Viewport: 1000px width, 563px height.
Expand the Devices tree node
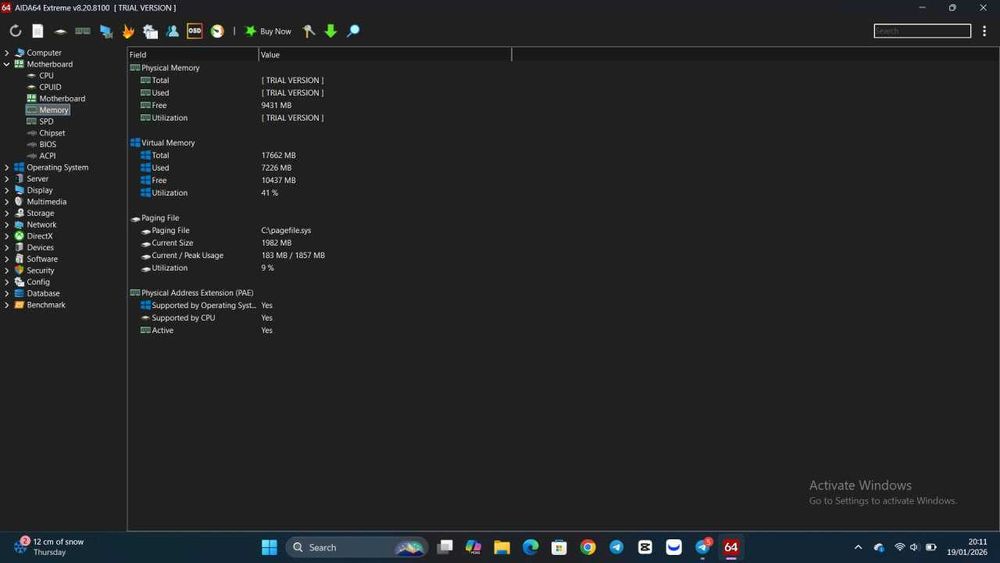(7, 248)
